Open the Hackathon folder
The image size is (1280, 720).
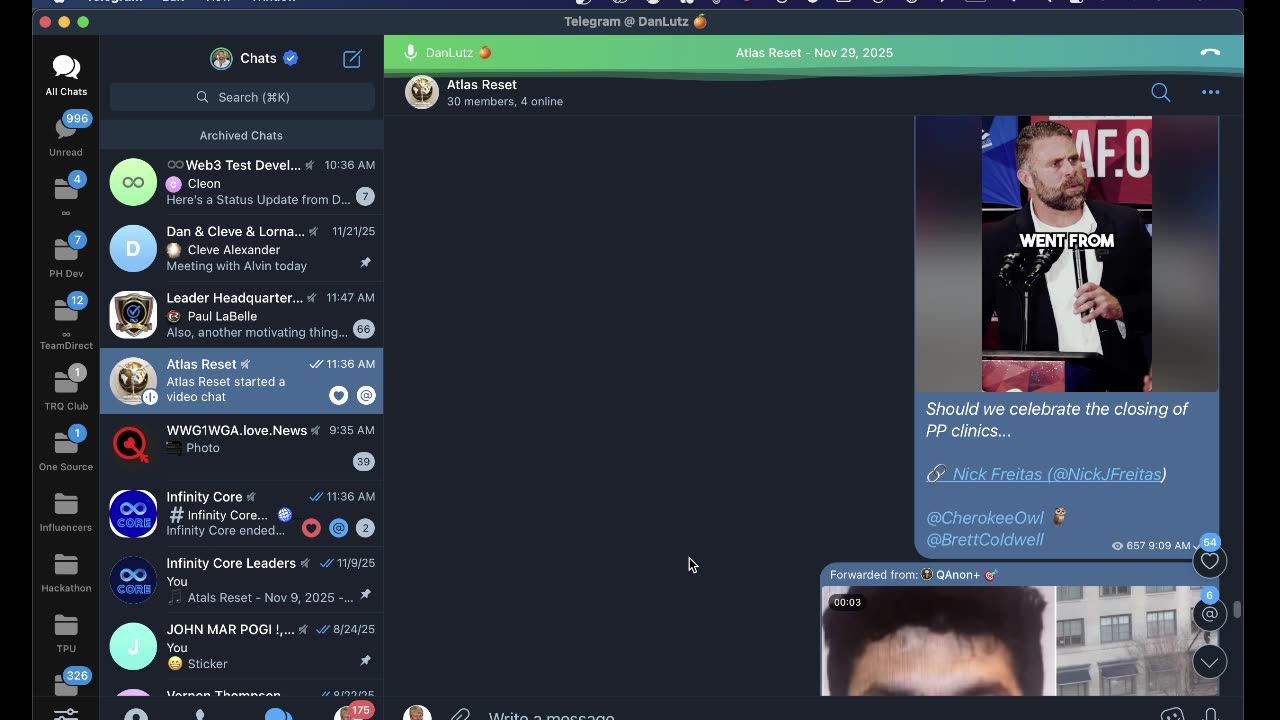(66, 571)
